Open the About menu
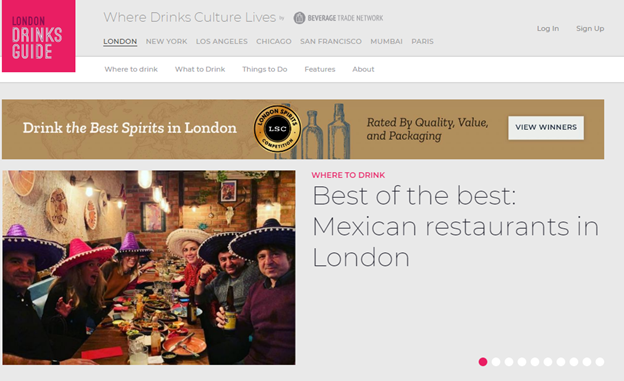624x381 pixels. 363,69
